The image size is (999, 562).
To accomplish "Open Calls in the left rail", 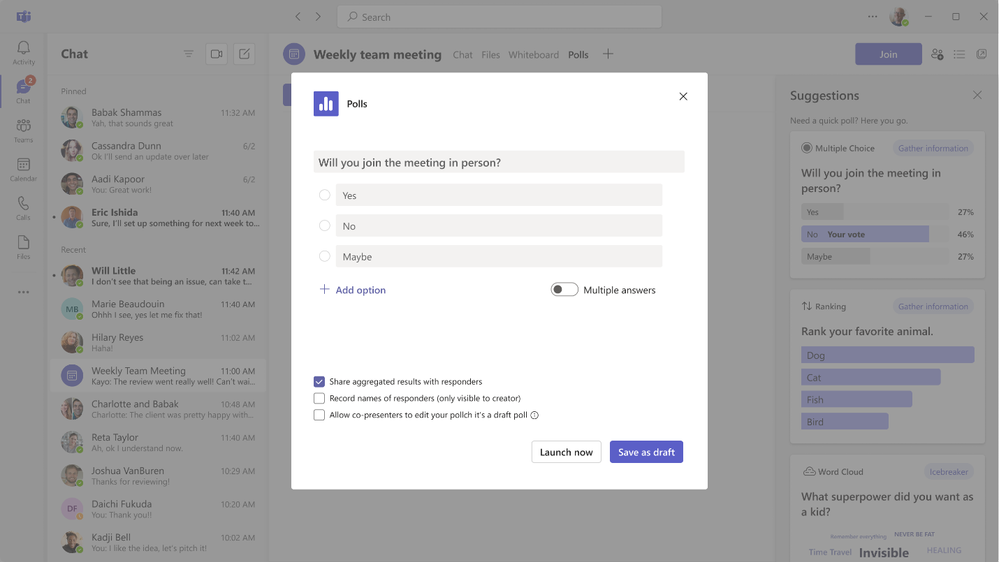I will coord(24,208).
